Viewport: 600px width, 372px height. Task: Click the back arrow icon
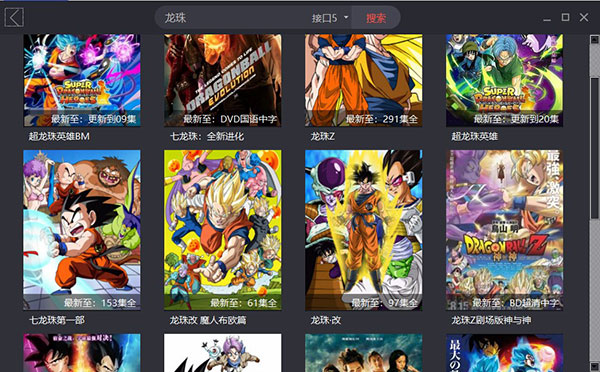point(14,18)
